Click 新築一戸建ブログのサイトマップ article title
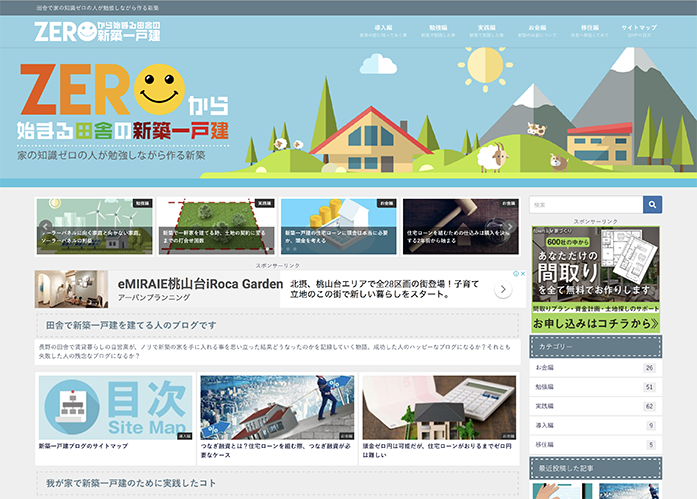The width and height of the screenshot is (697, 499). click(x=83, y=446)
